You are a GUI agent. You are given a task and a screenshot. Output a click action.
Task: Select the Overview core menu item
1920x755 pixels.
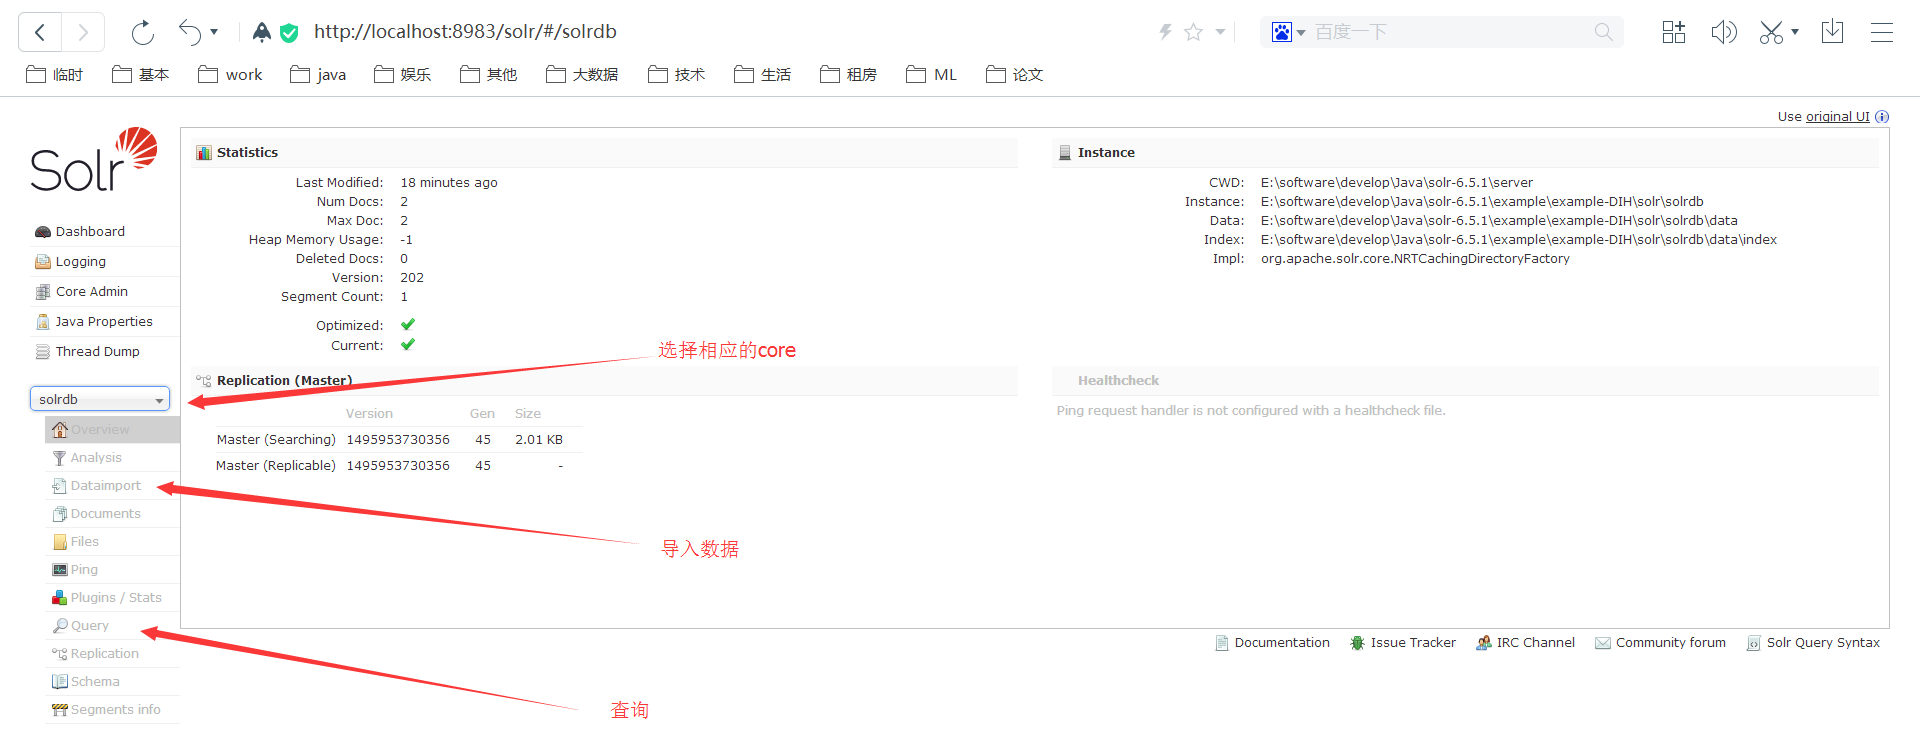coord(112,430)
